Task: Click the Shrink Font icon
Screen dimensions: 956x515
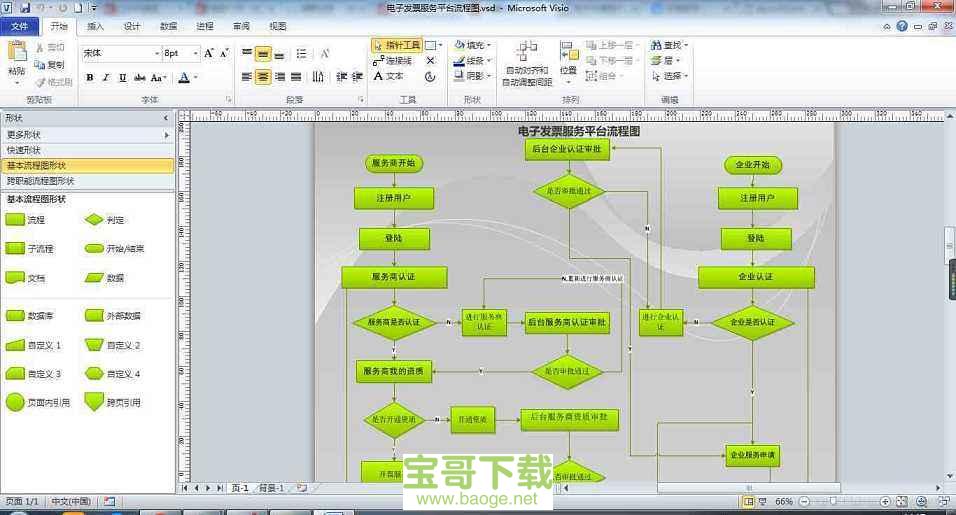Action: (x=224, y=53)
